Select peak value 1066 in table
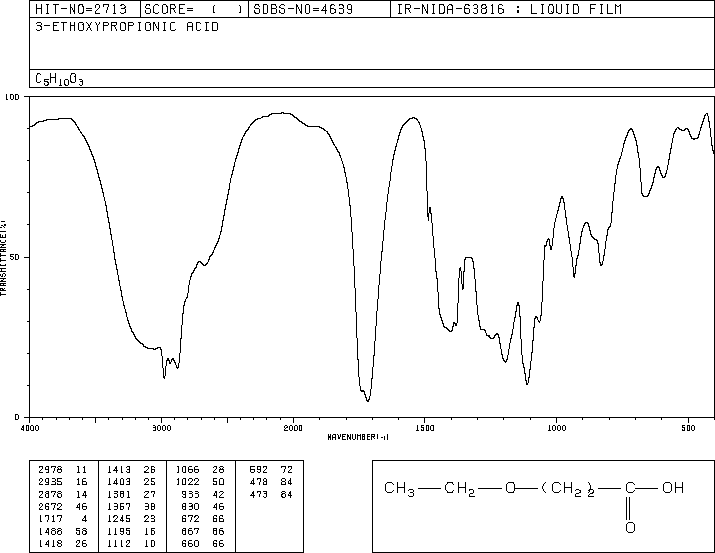The width and height of the screenshot is (715, 553). pos(187,470)
